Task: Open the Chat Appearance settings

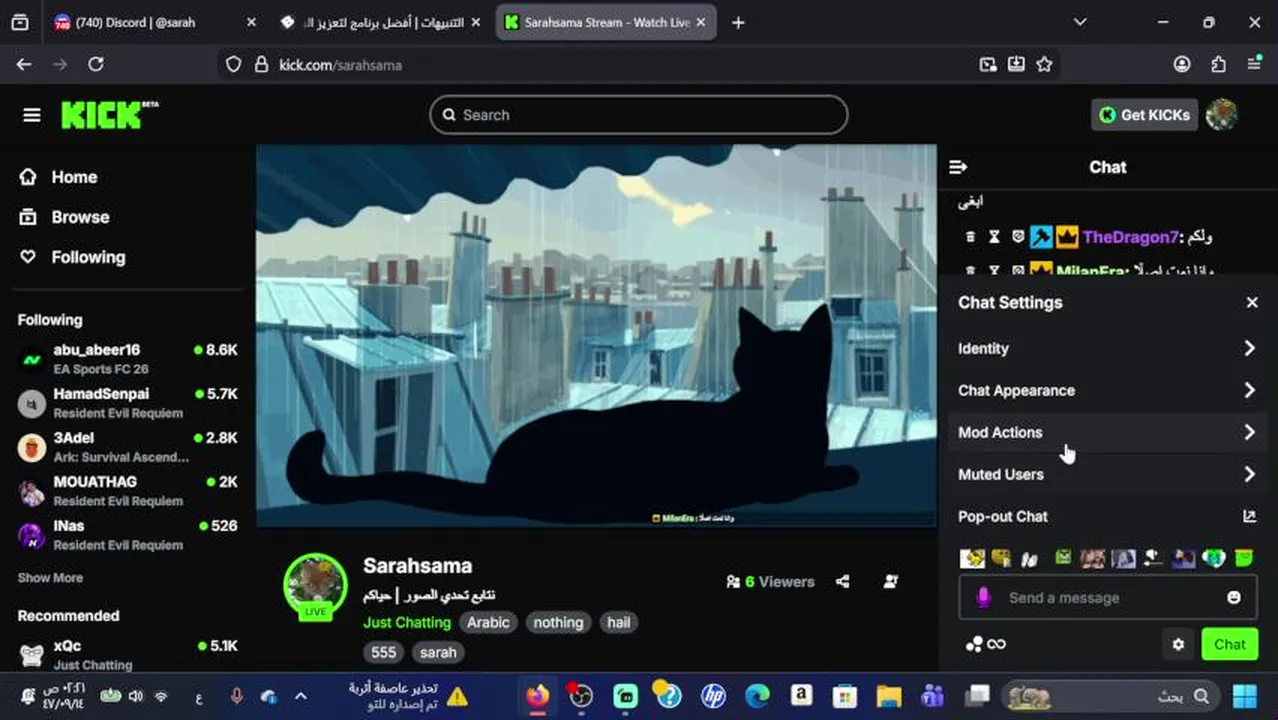Action: pyautogui.click(x=1106, y=390)
